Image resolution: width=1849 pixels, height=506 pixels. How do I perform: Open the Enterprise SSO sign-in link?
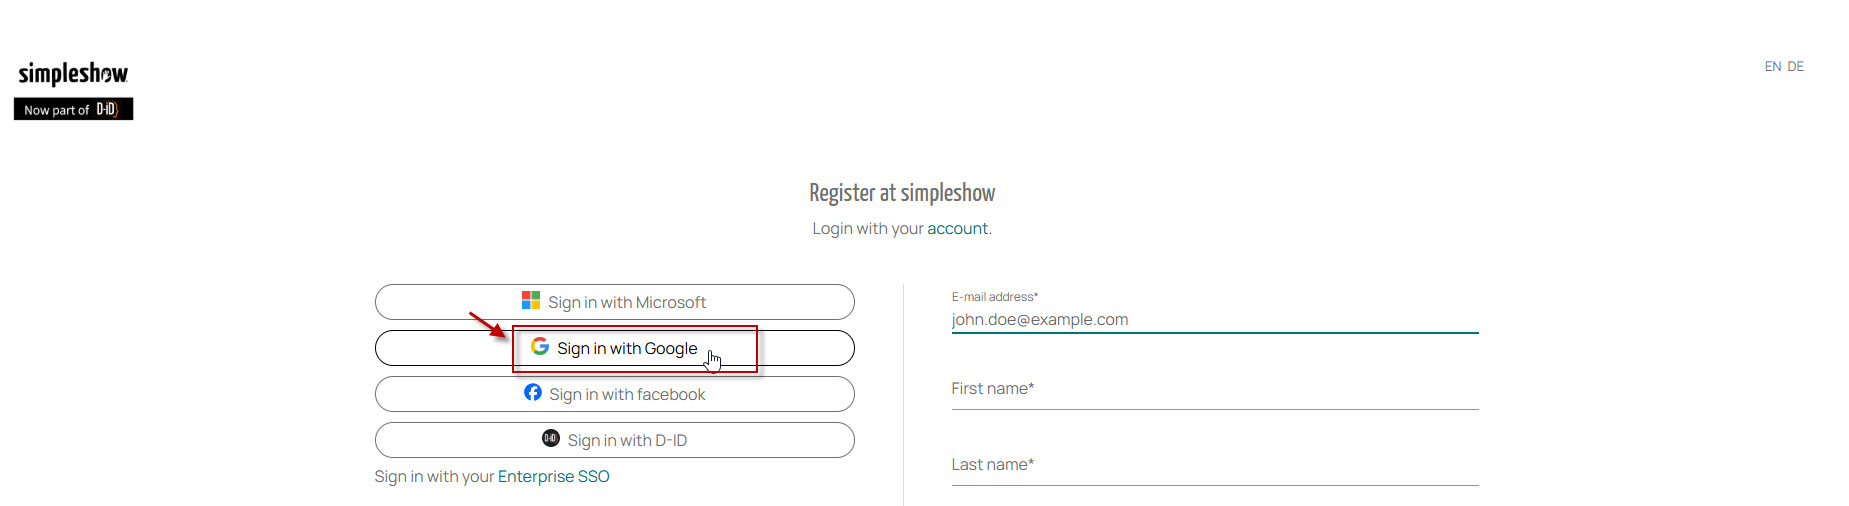[x=553, y=477]
